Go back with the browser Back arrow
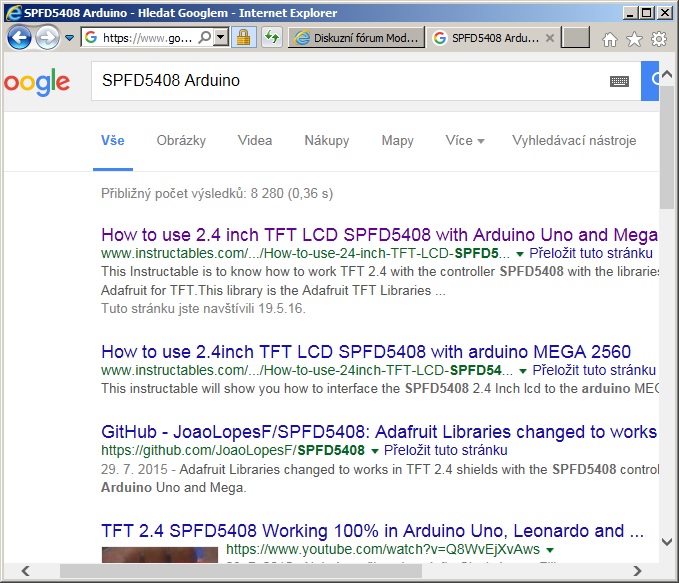 pyautogui.click(x=19, y=37)
